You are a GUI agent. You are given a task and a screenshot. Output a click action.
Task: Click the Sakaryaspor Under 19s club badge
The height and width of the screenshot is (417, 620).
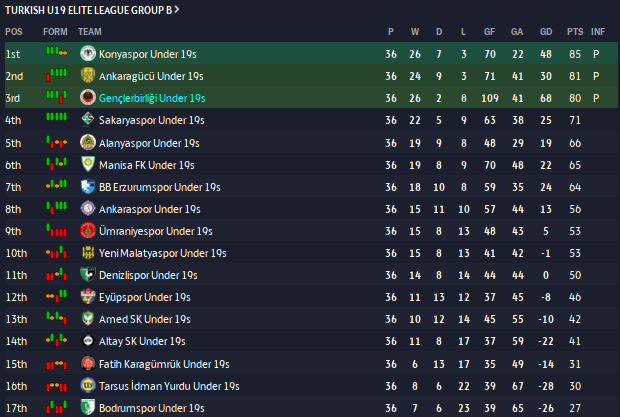click(88, 120)
